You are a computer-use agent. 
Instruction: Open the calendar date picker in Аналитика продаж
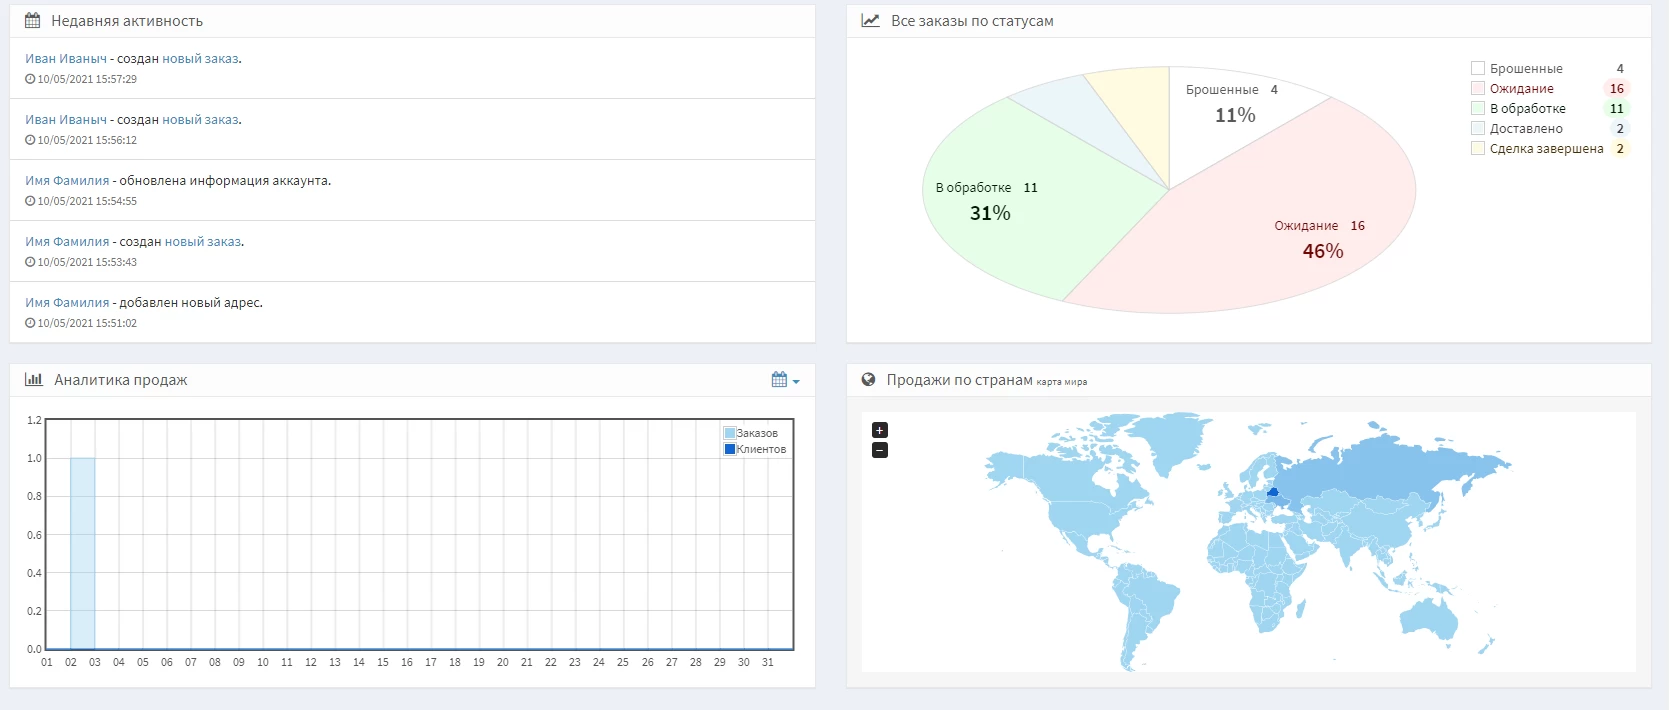(x=785, y=380)
